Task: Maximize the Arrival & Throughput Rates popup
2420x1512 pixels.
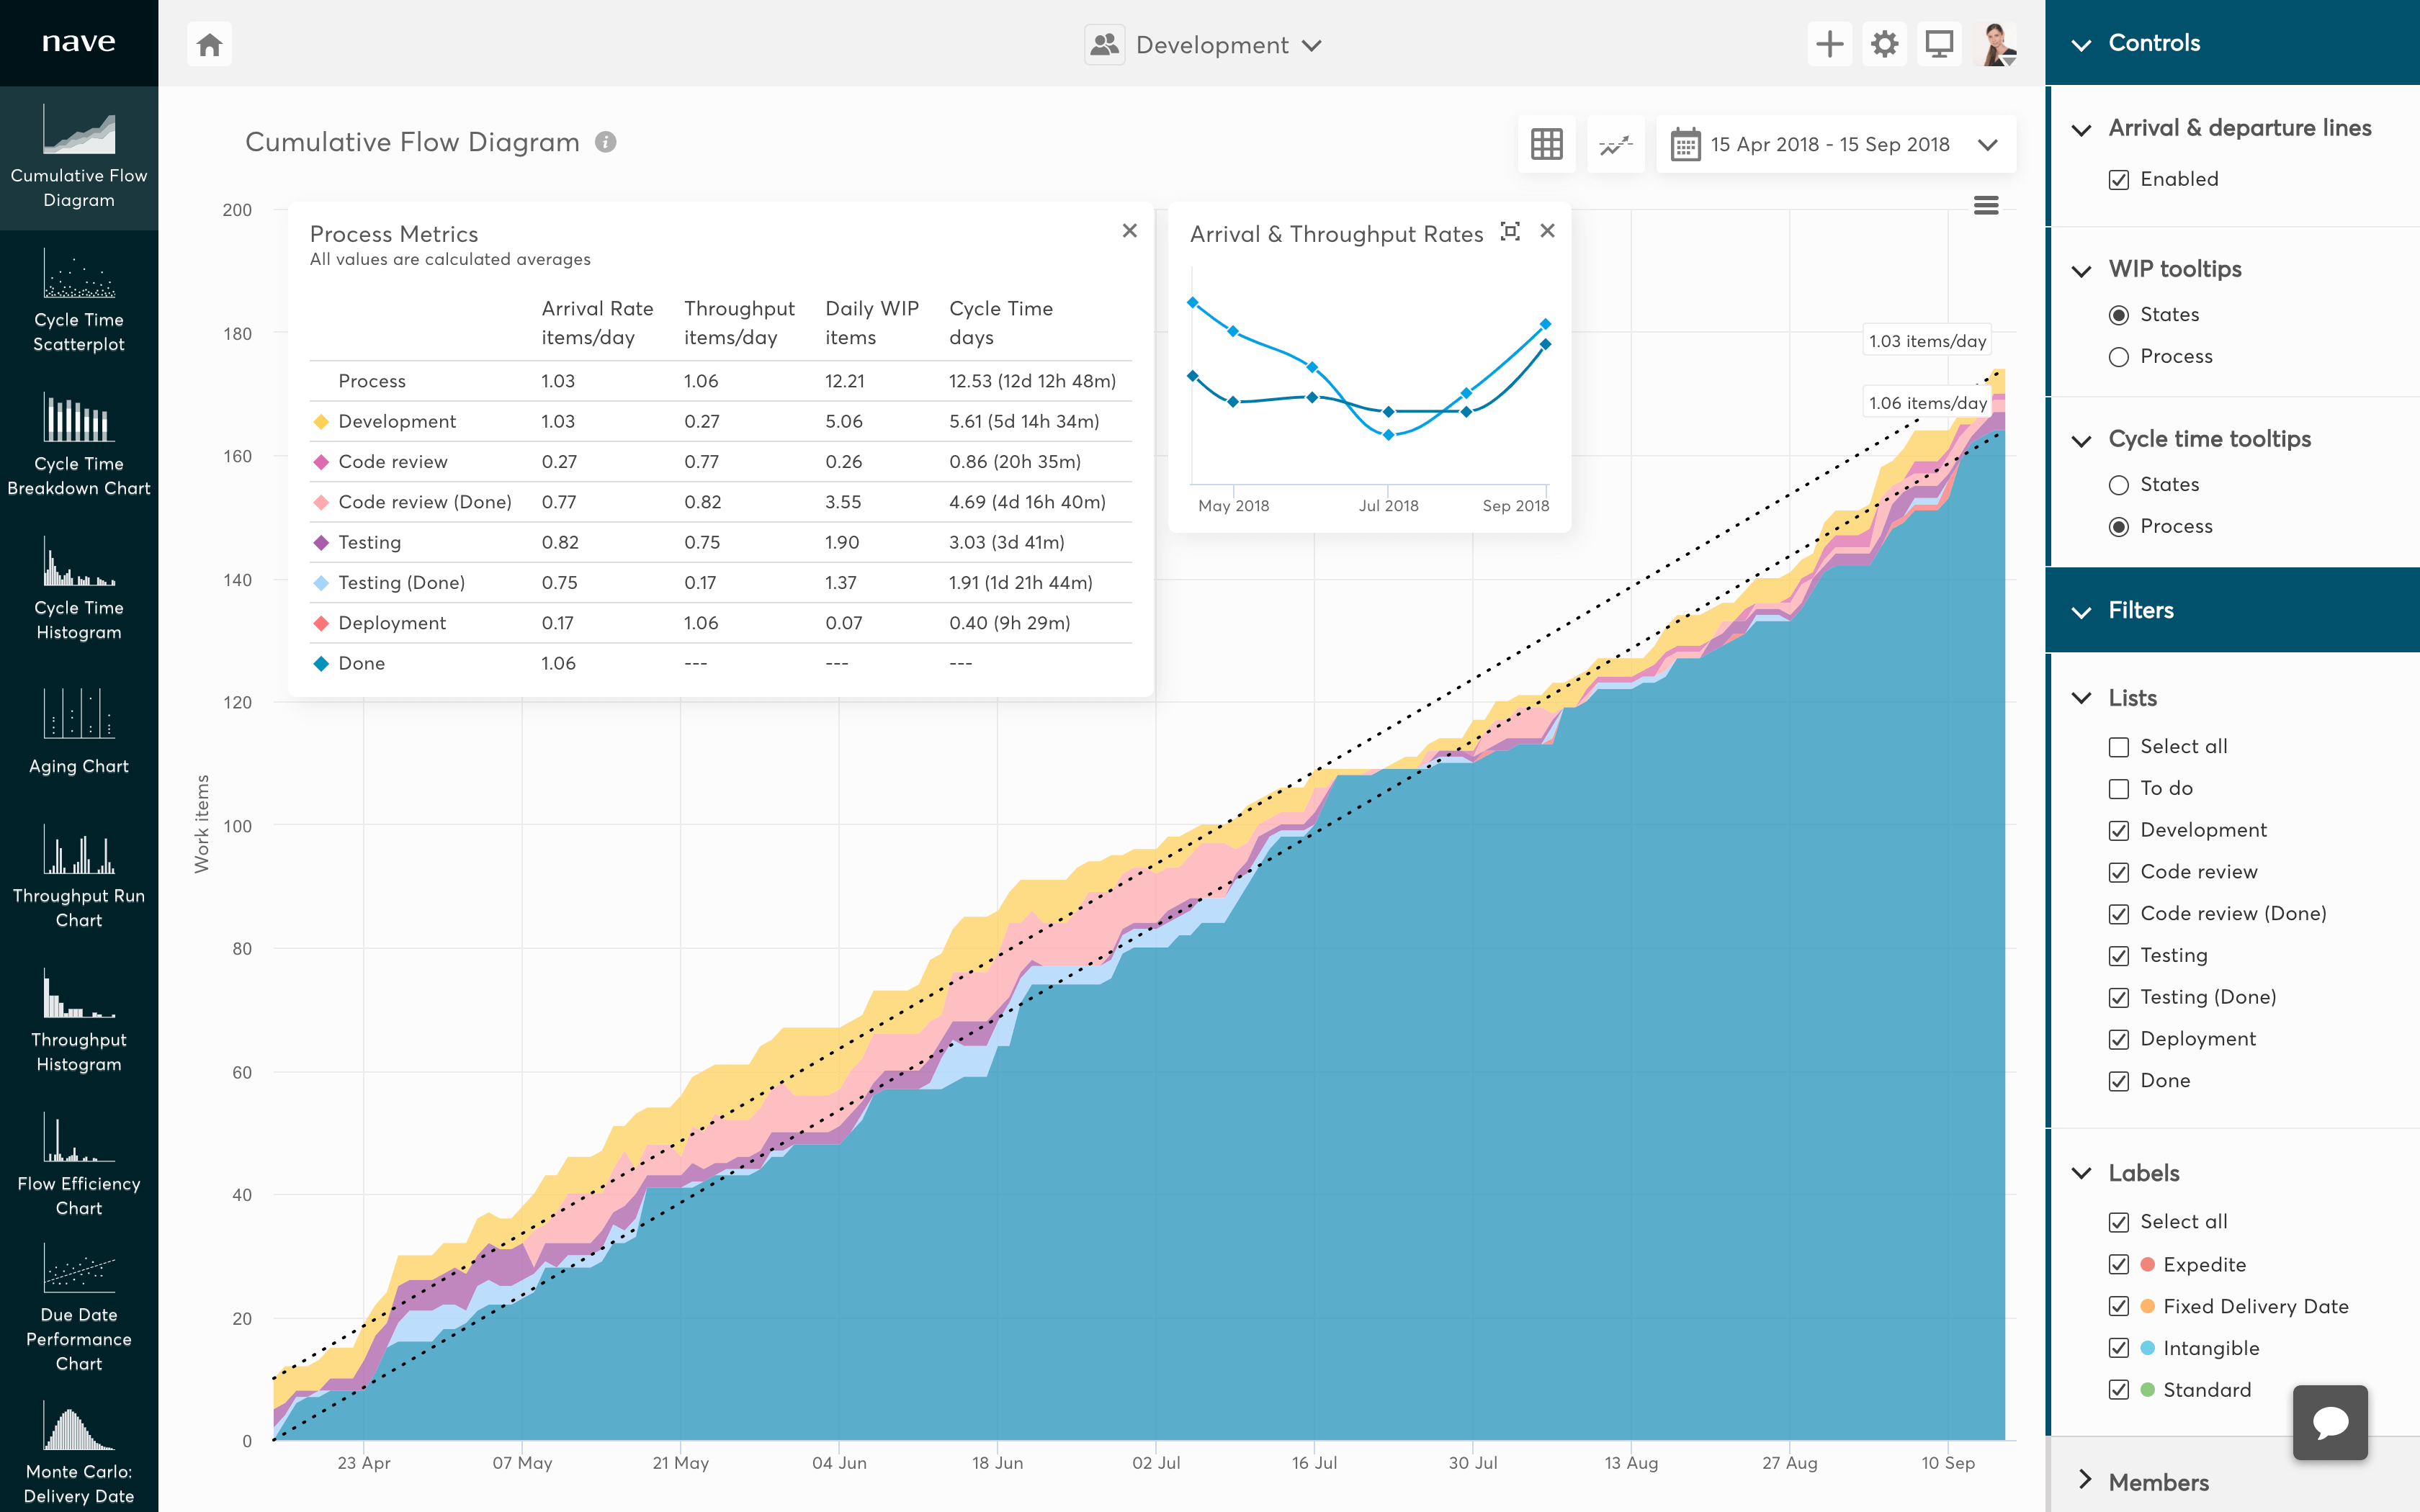Action: (x=1510, y=231)
